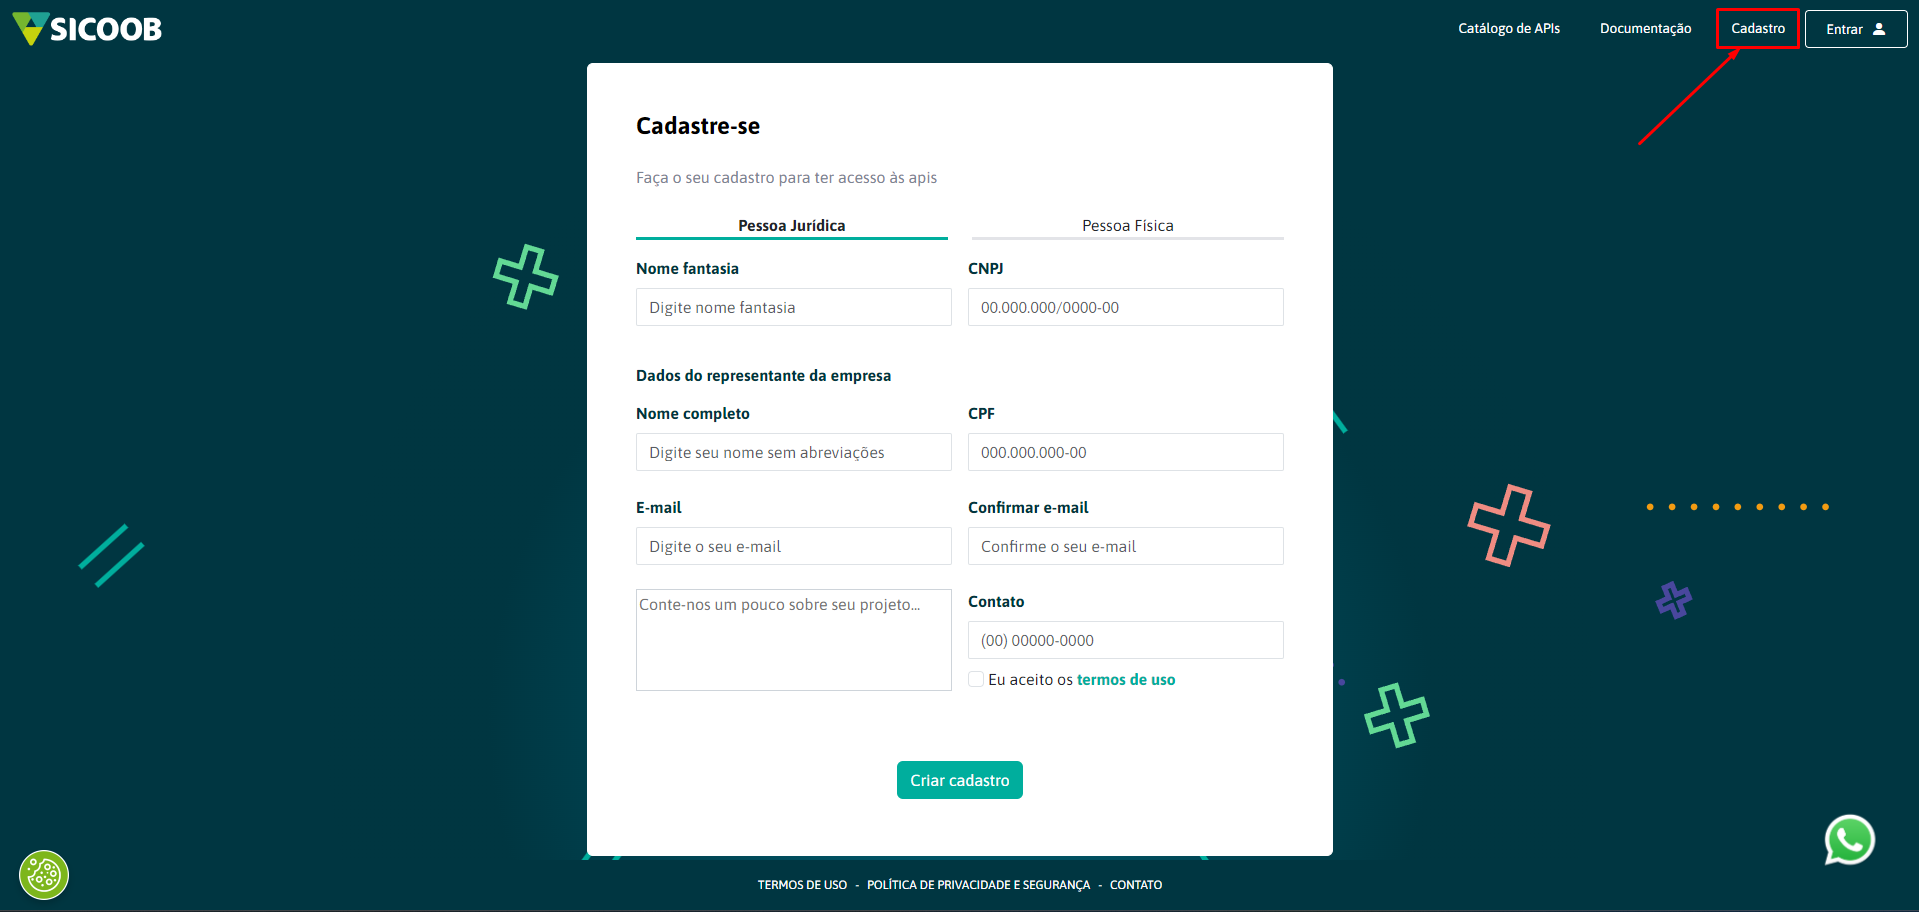Click the project description text area

pyautogui.click(x=793, y=640)
